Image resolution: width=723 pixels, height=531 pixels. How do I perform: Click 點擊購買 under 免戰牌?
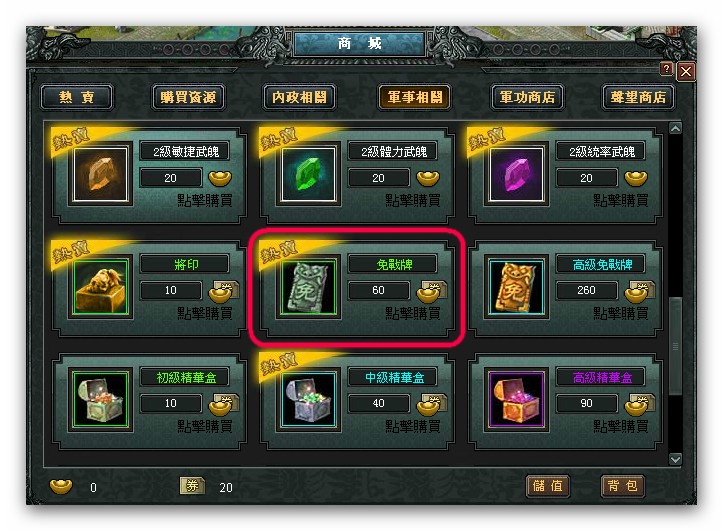413,313
